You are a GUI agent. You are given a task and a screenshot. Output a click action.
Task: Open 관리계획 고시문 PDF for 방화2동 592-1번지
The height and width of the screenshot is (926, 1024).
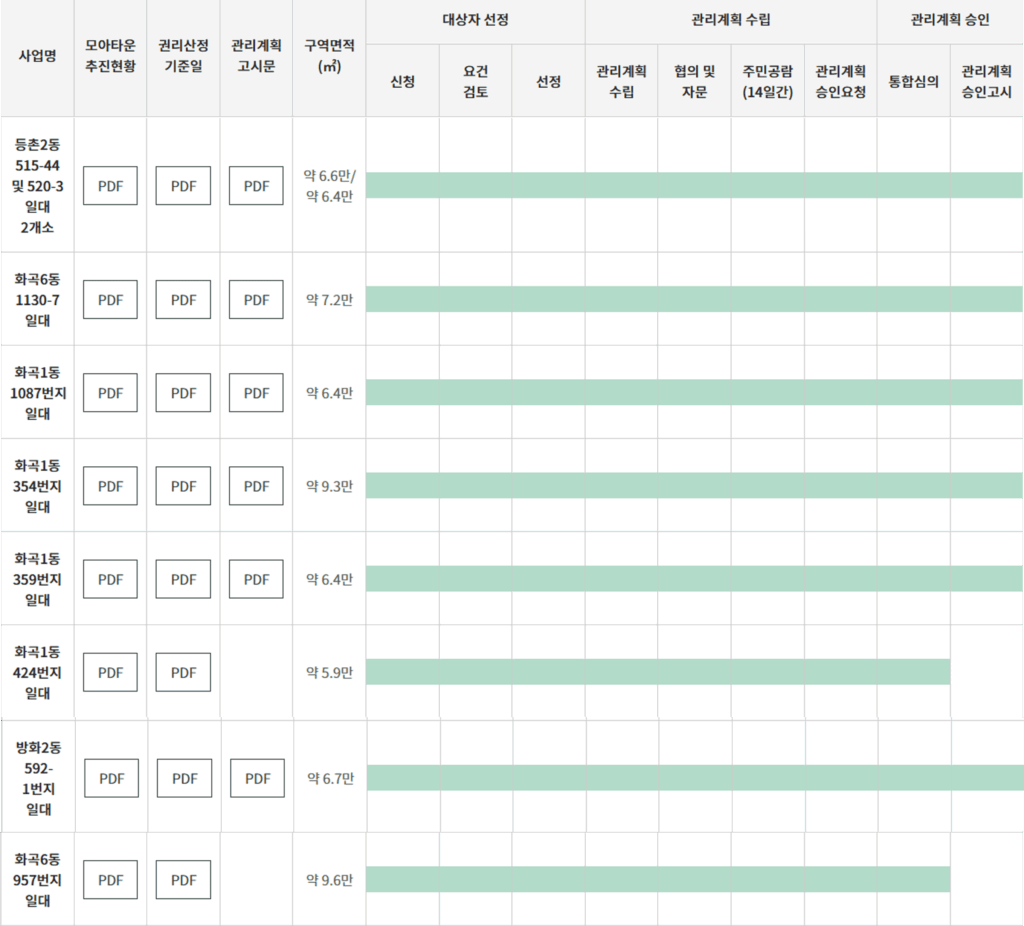pyautogui.click(x=257, y=778)
